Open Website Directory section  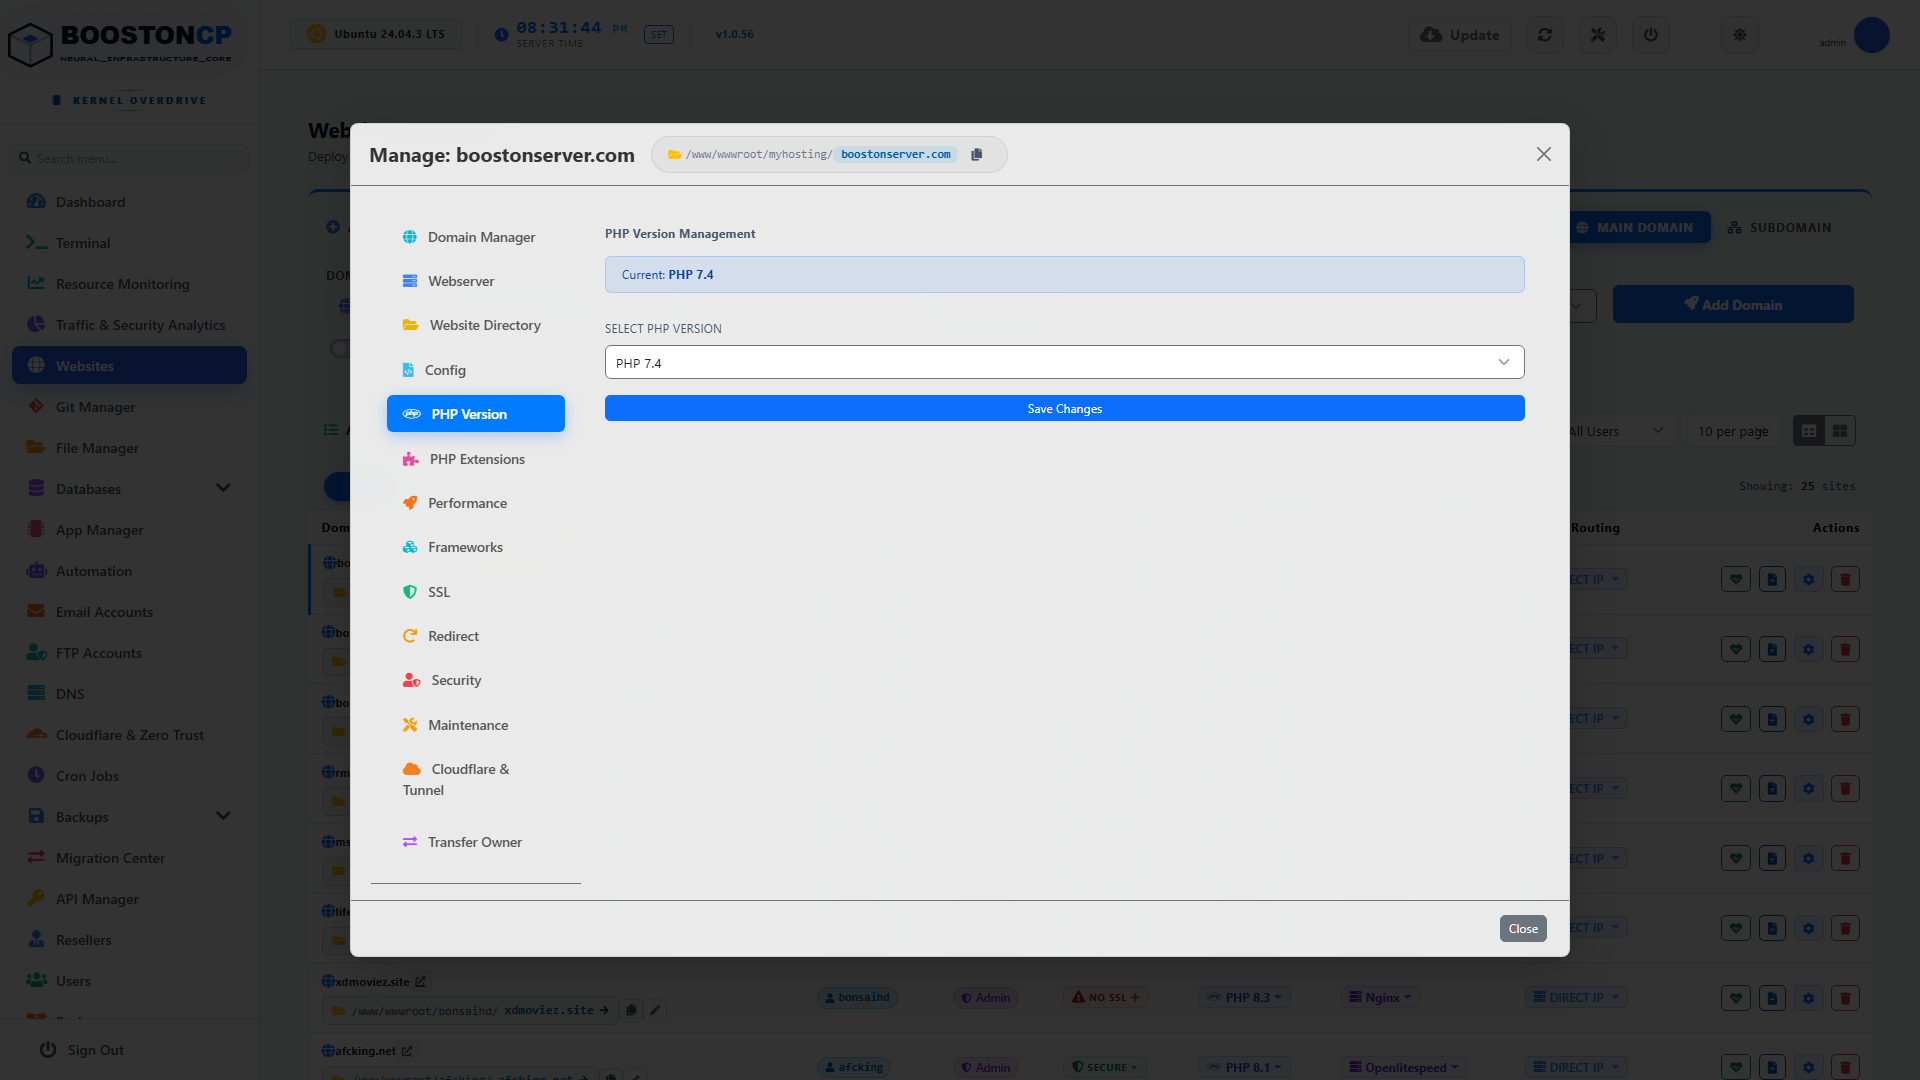(476, 325)
